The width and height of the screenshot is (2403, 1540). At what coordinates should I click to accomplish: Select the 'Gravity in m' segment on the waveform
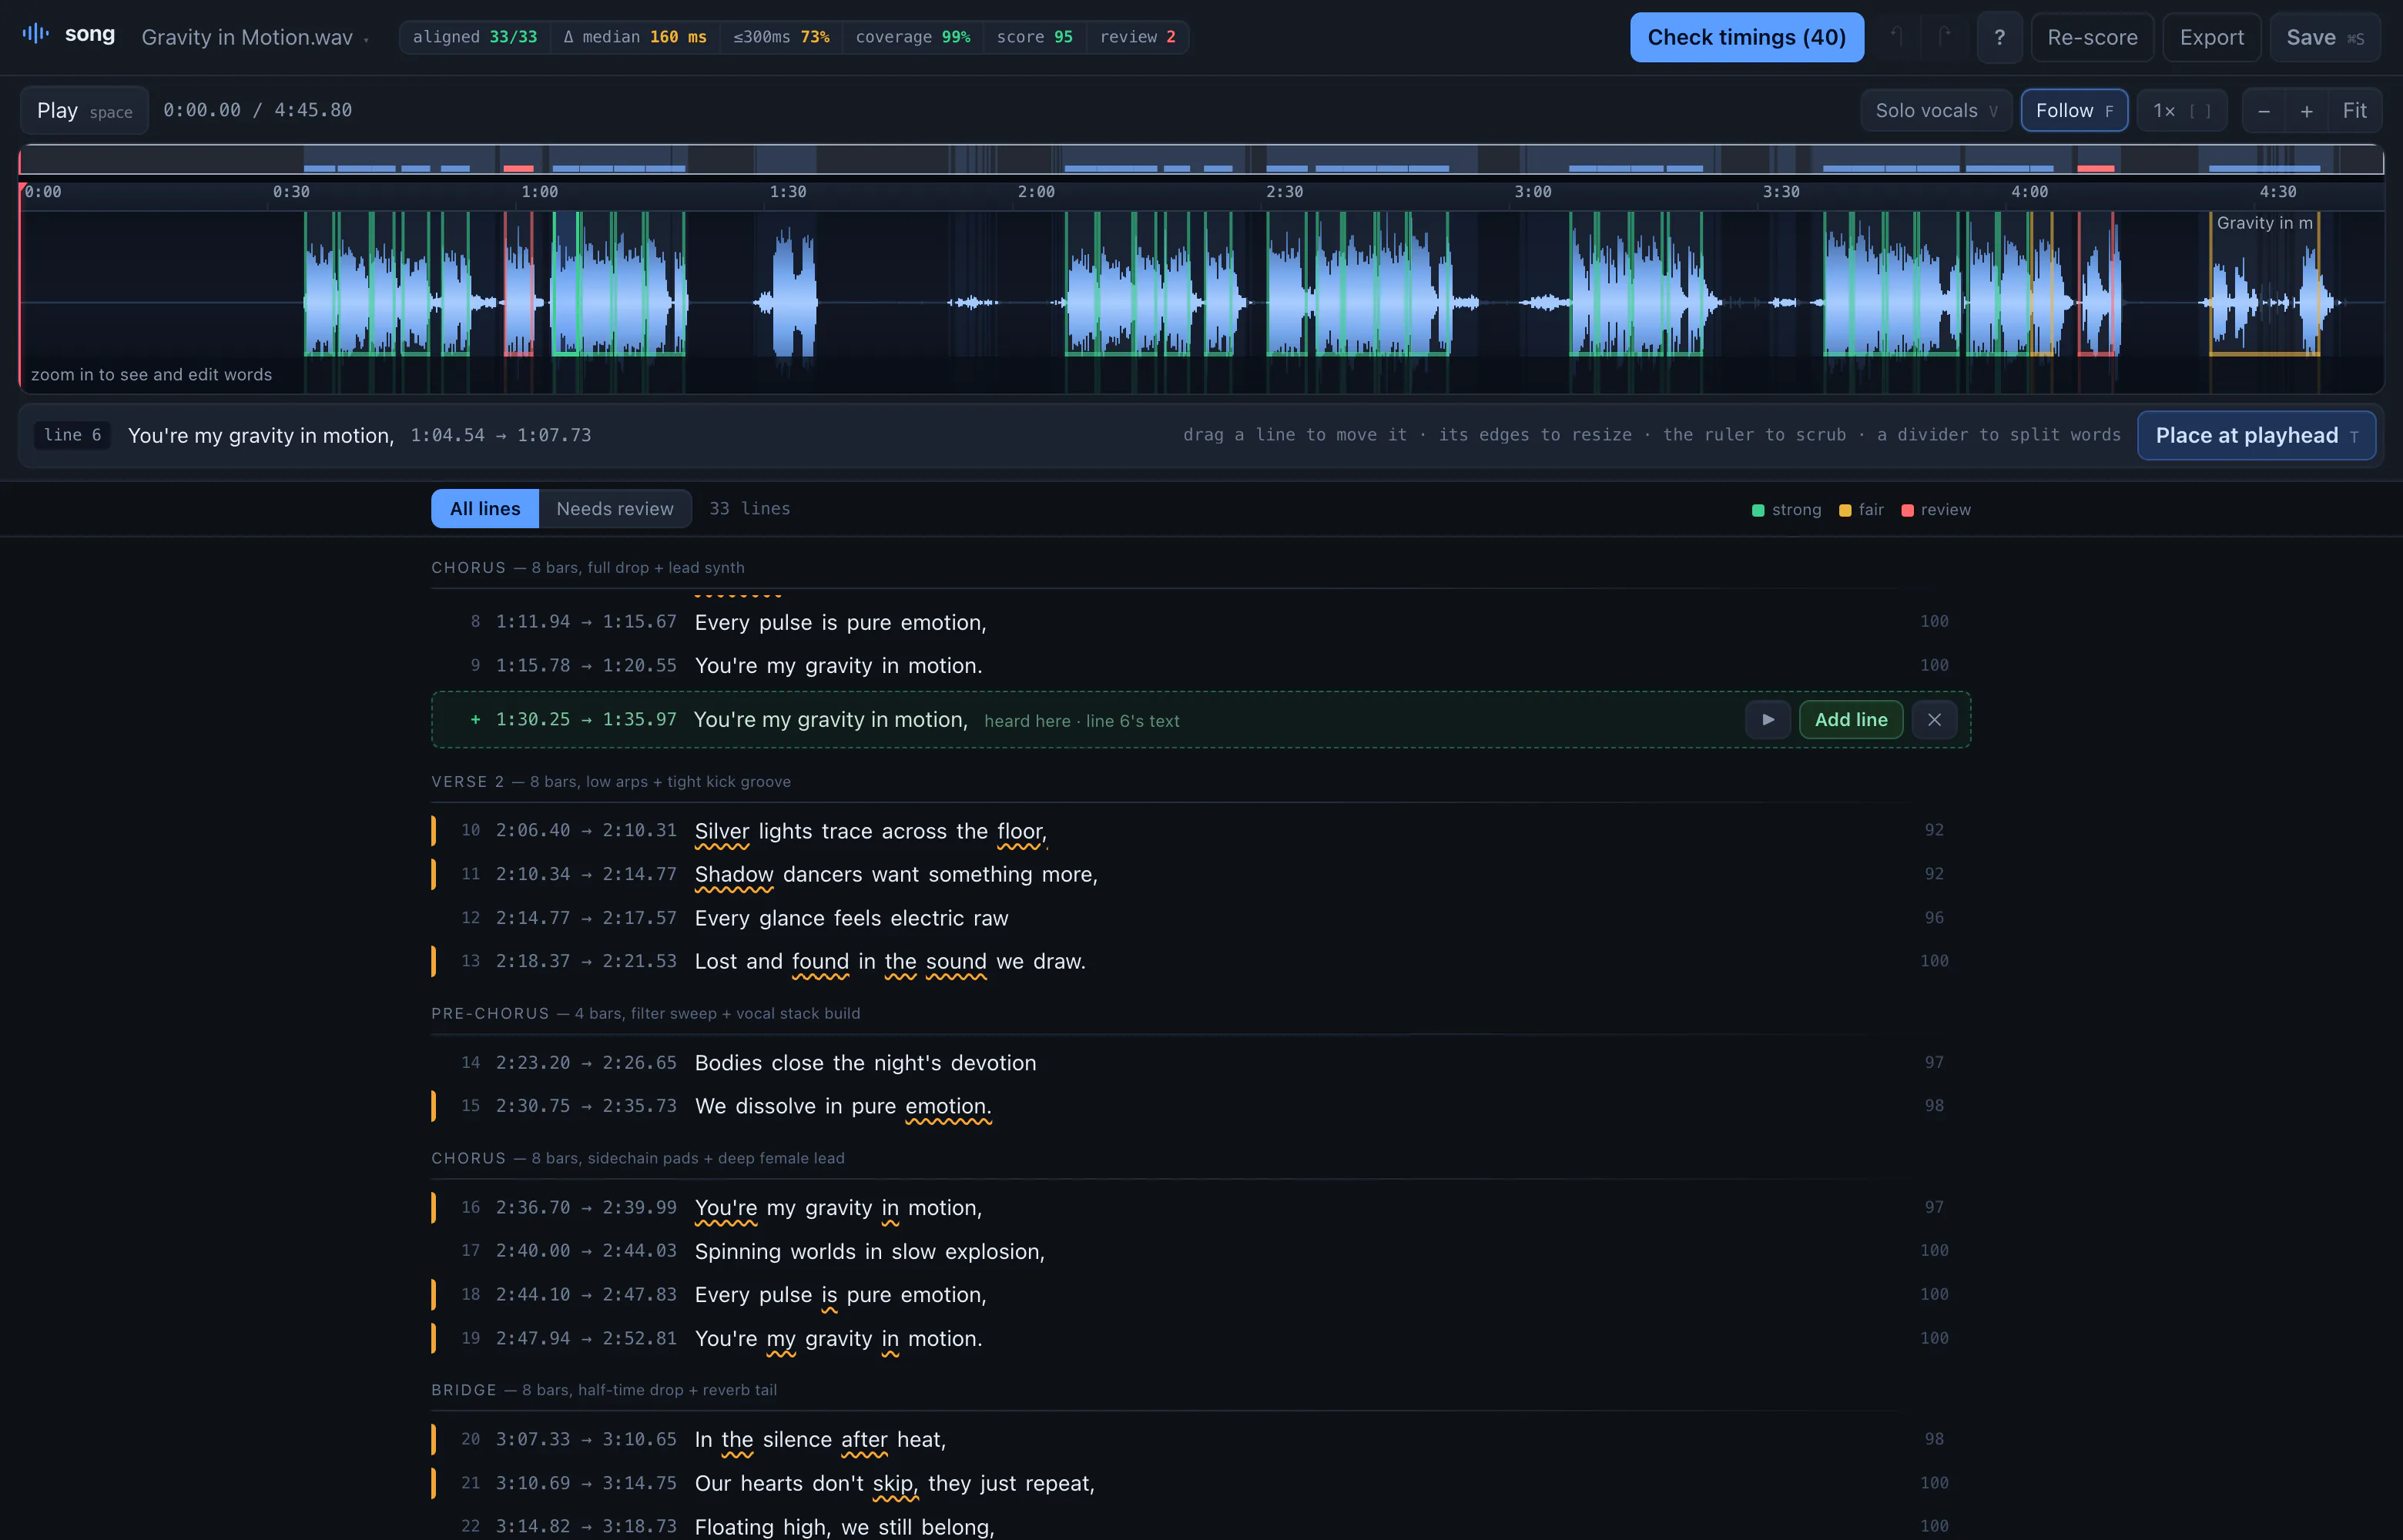click(2264, 284)
